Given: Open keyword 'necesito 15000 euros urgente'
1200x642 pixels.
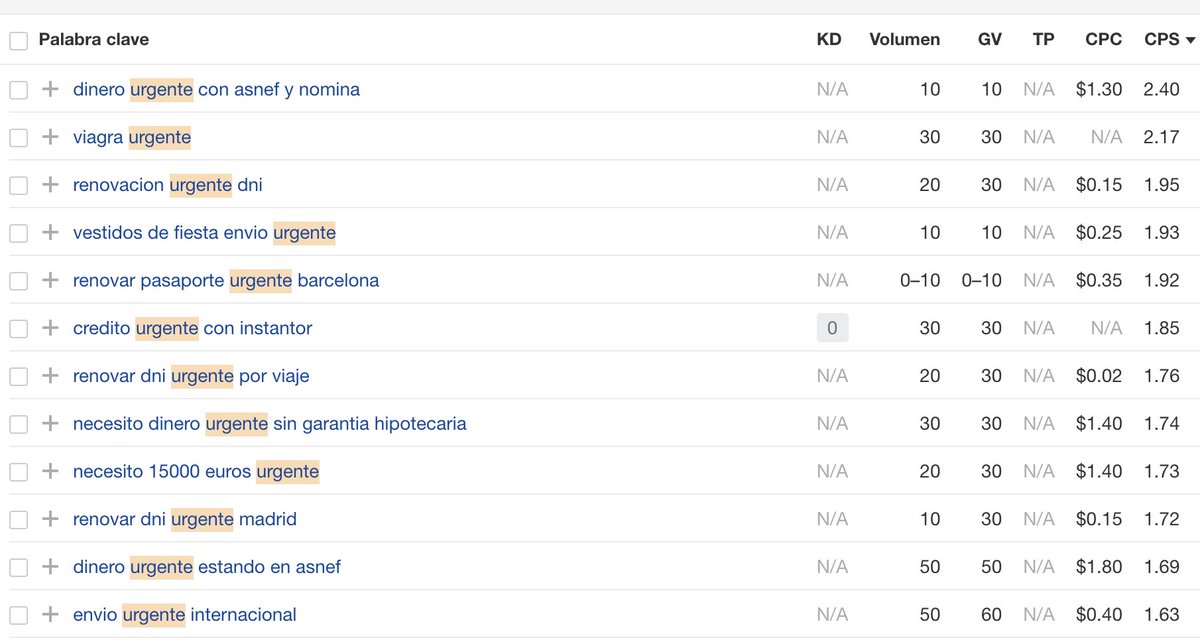Looking at the screenshot, I should pyautogui.click(x=196, y=472).
